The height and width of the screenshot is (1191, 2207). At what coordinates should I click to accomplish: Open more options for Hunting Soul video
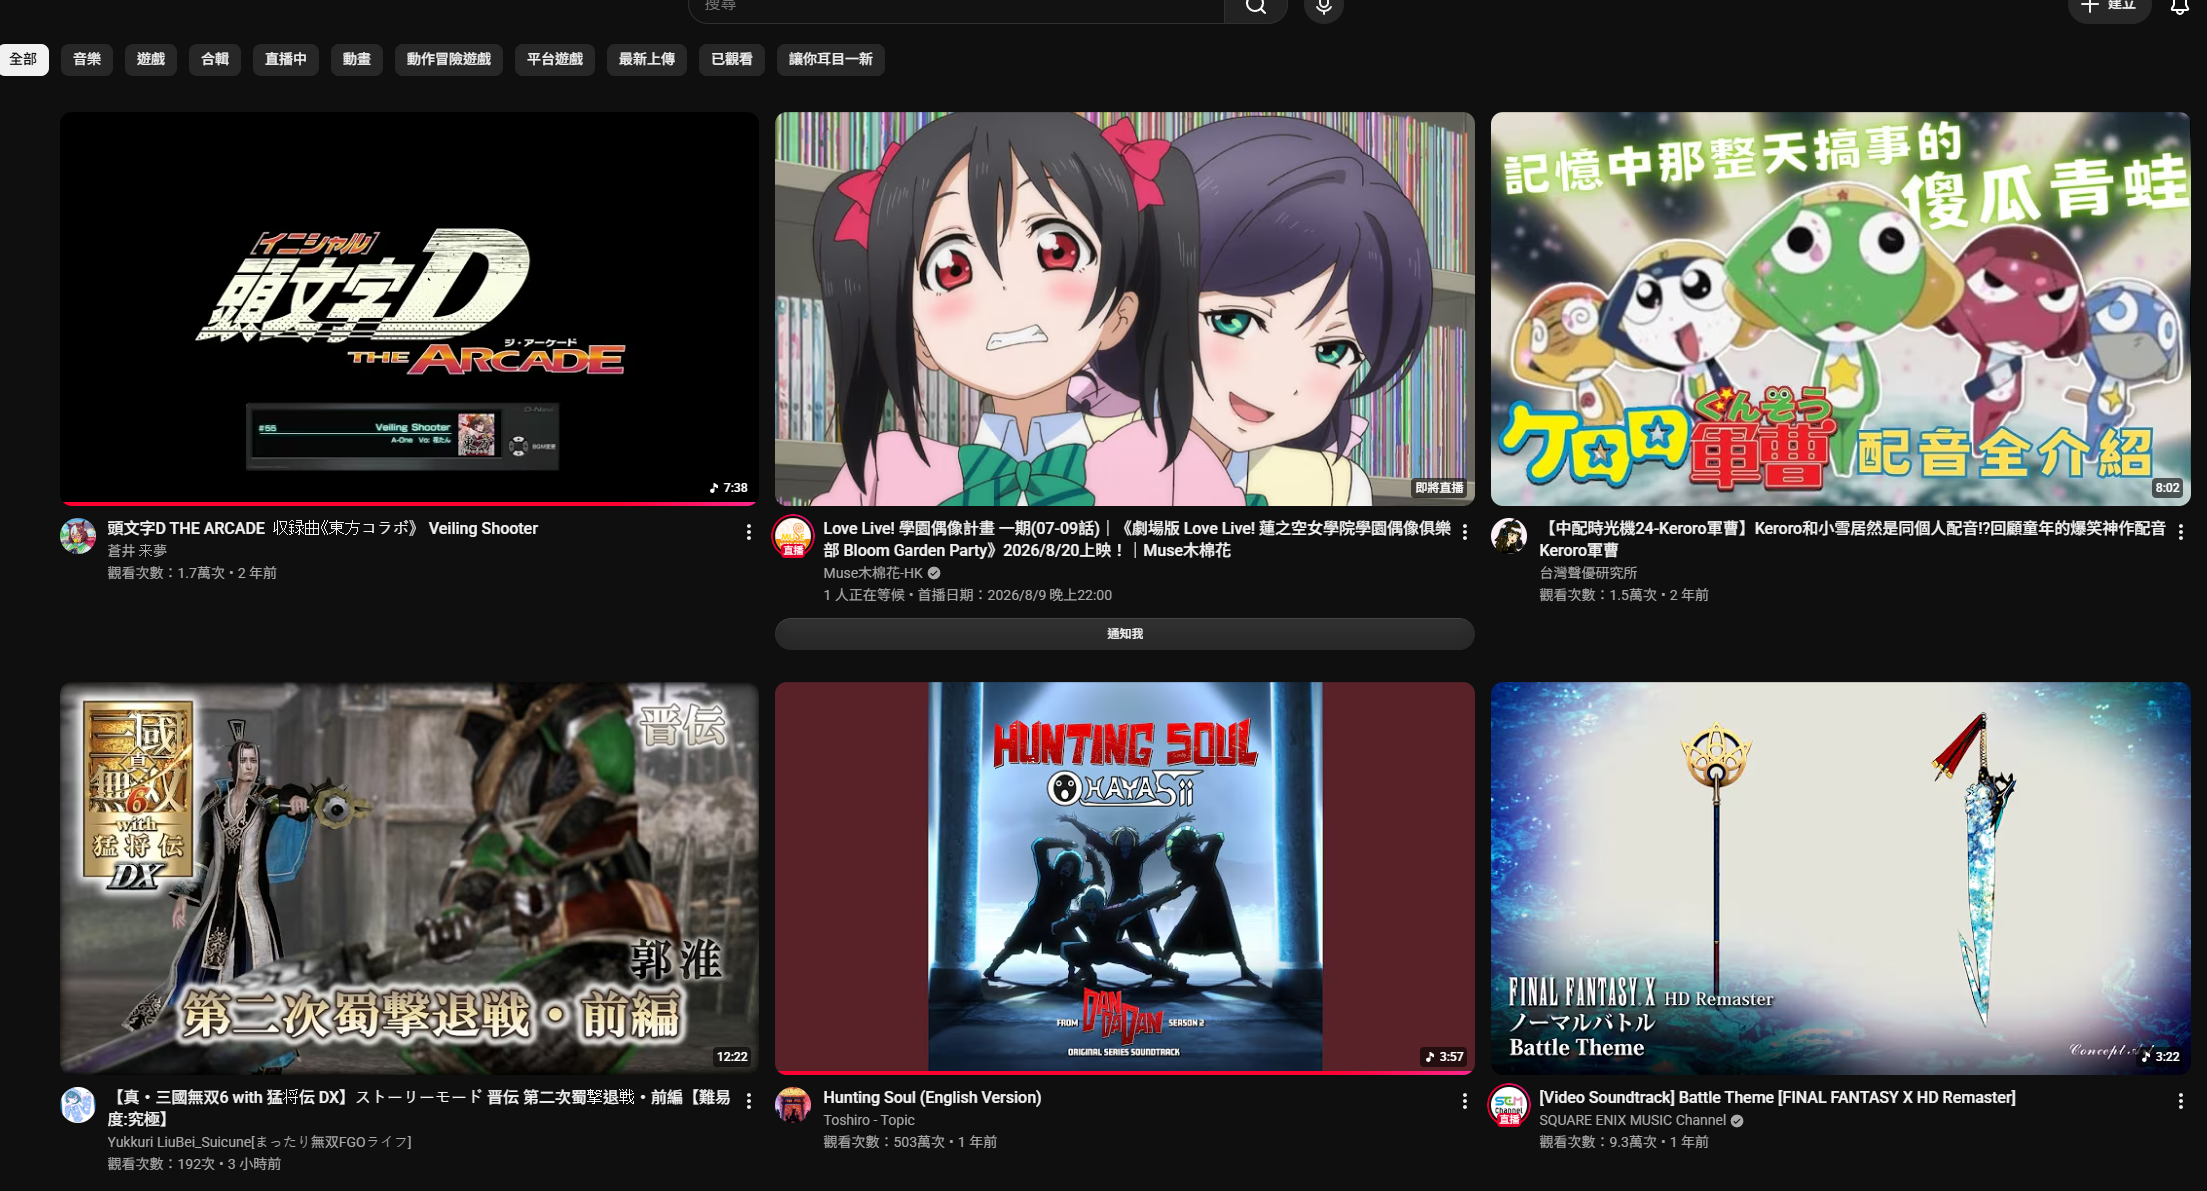pos(1464,1101)
